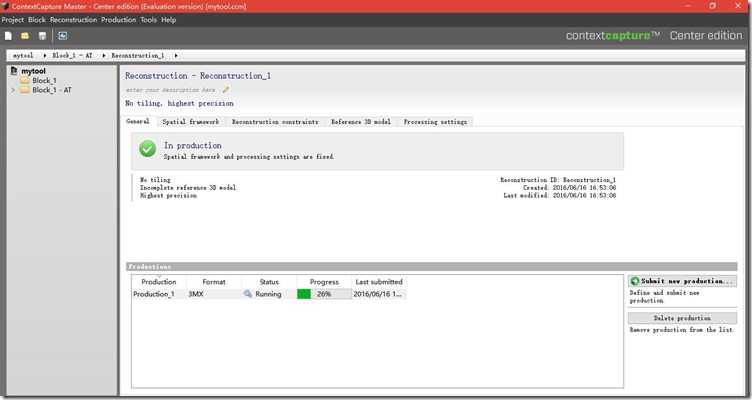Image resolution: width=752 pixels, height=400 pixels.
Task: Open the Reconstruction menu
Action: [x=73, y=20]
